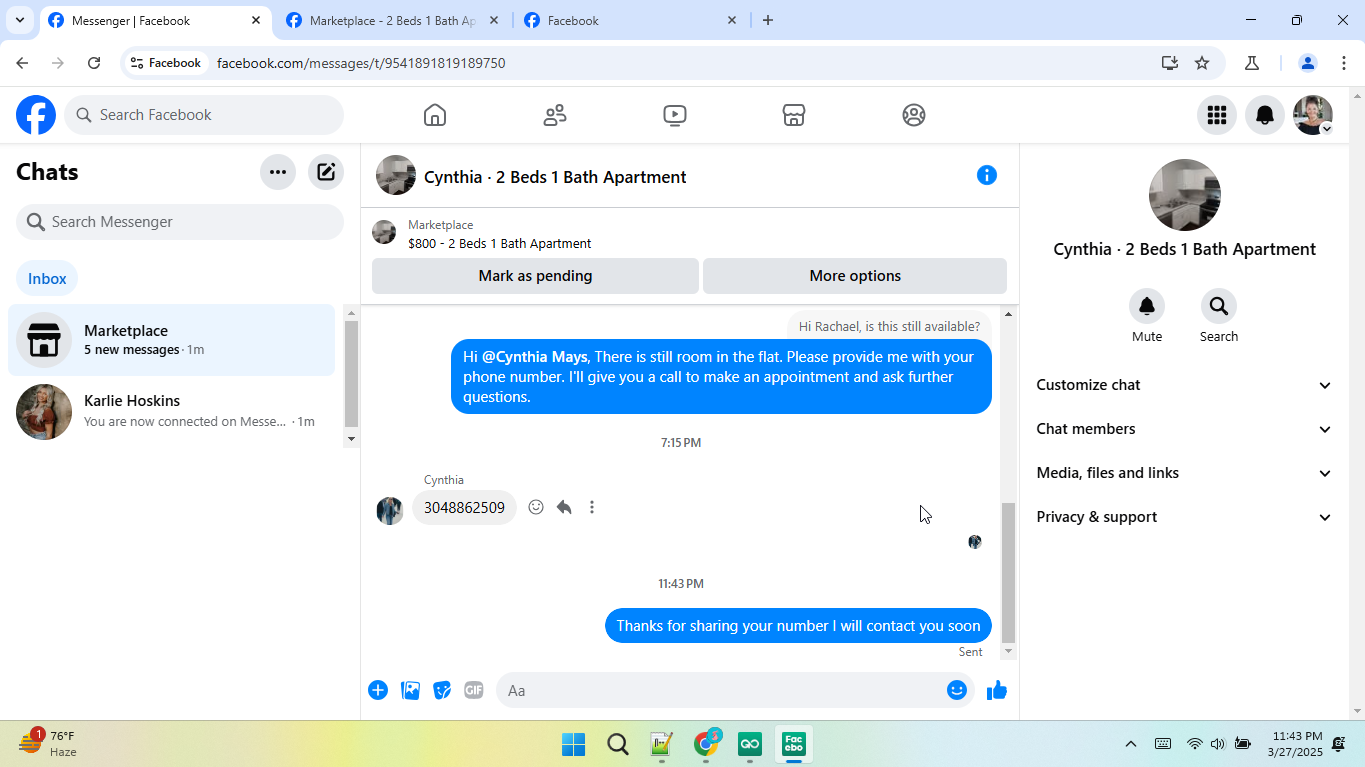Click the @Cynthia Mays mention
The image size is (1365, 767).
pyautogui.click(x=535, y=357)
